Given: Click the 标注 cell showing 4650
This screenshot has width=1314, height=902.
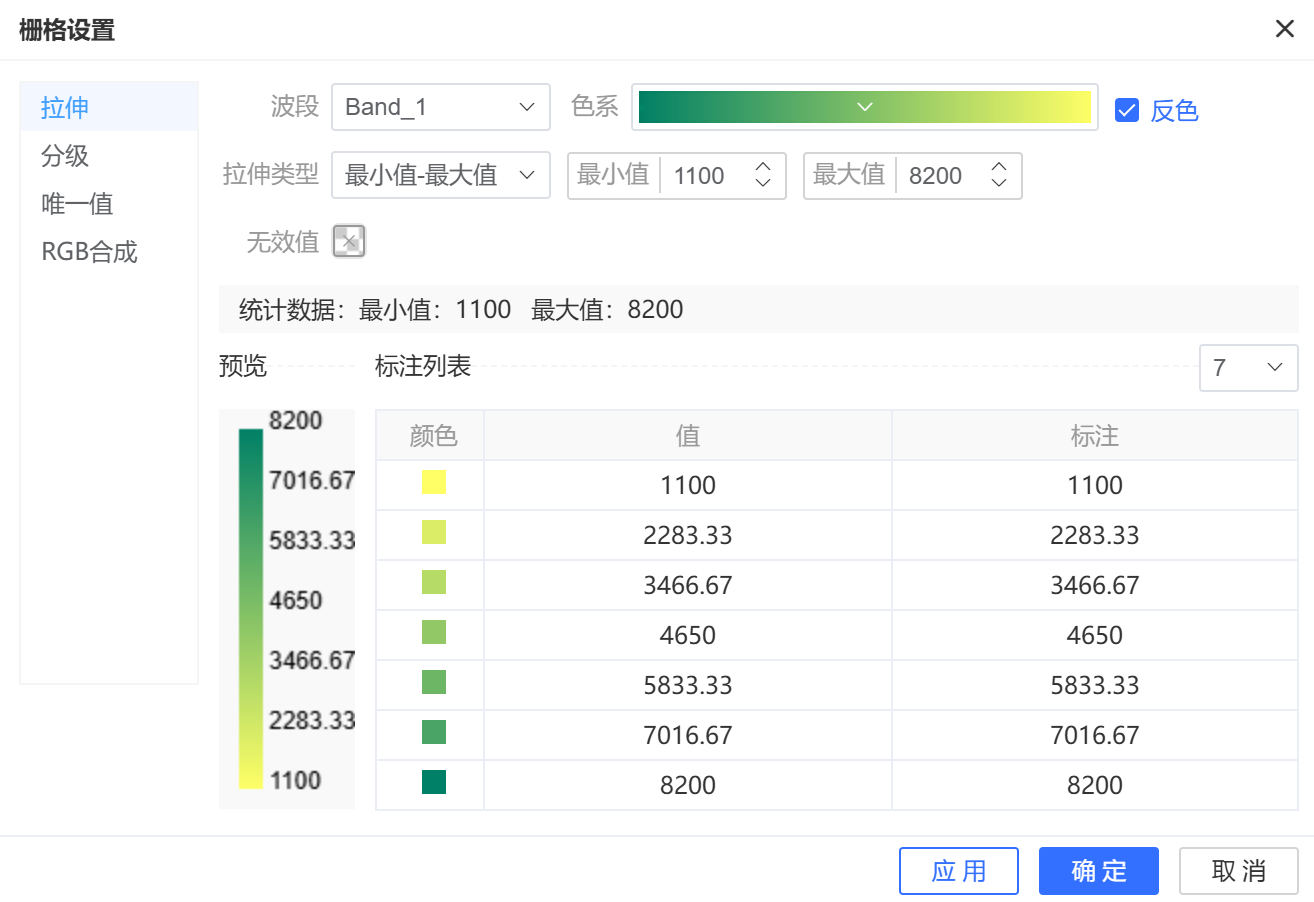Looking at the screenshot, I should click(1094, 636).
